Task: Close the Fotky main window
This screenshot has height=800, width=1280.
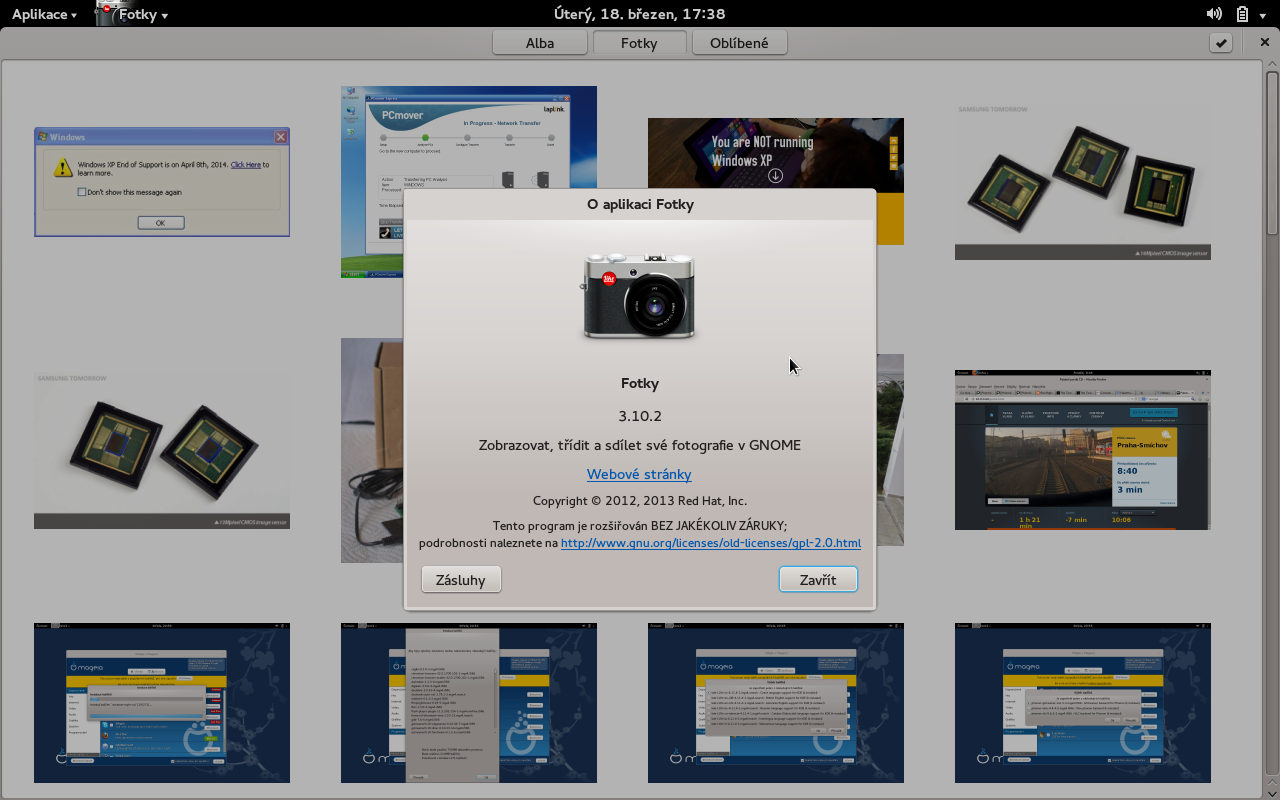Action: (1266, 42)
